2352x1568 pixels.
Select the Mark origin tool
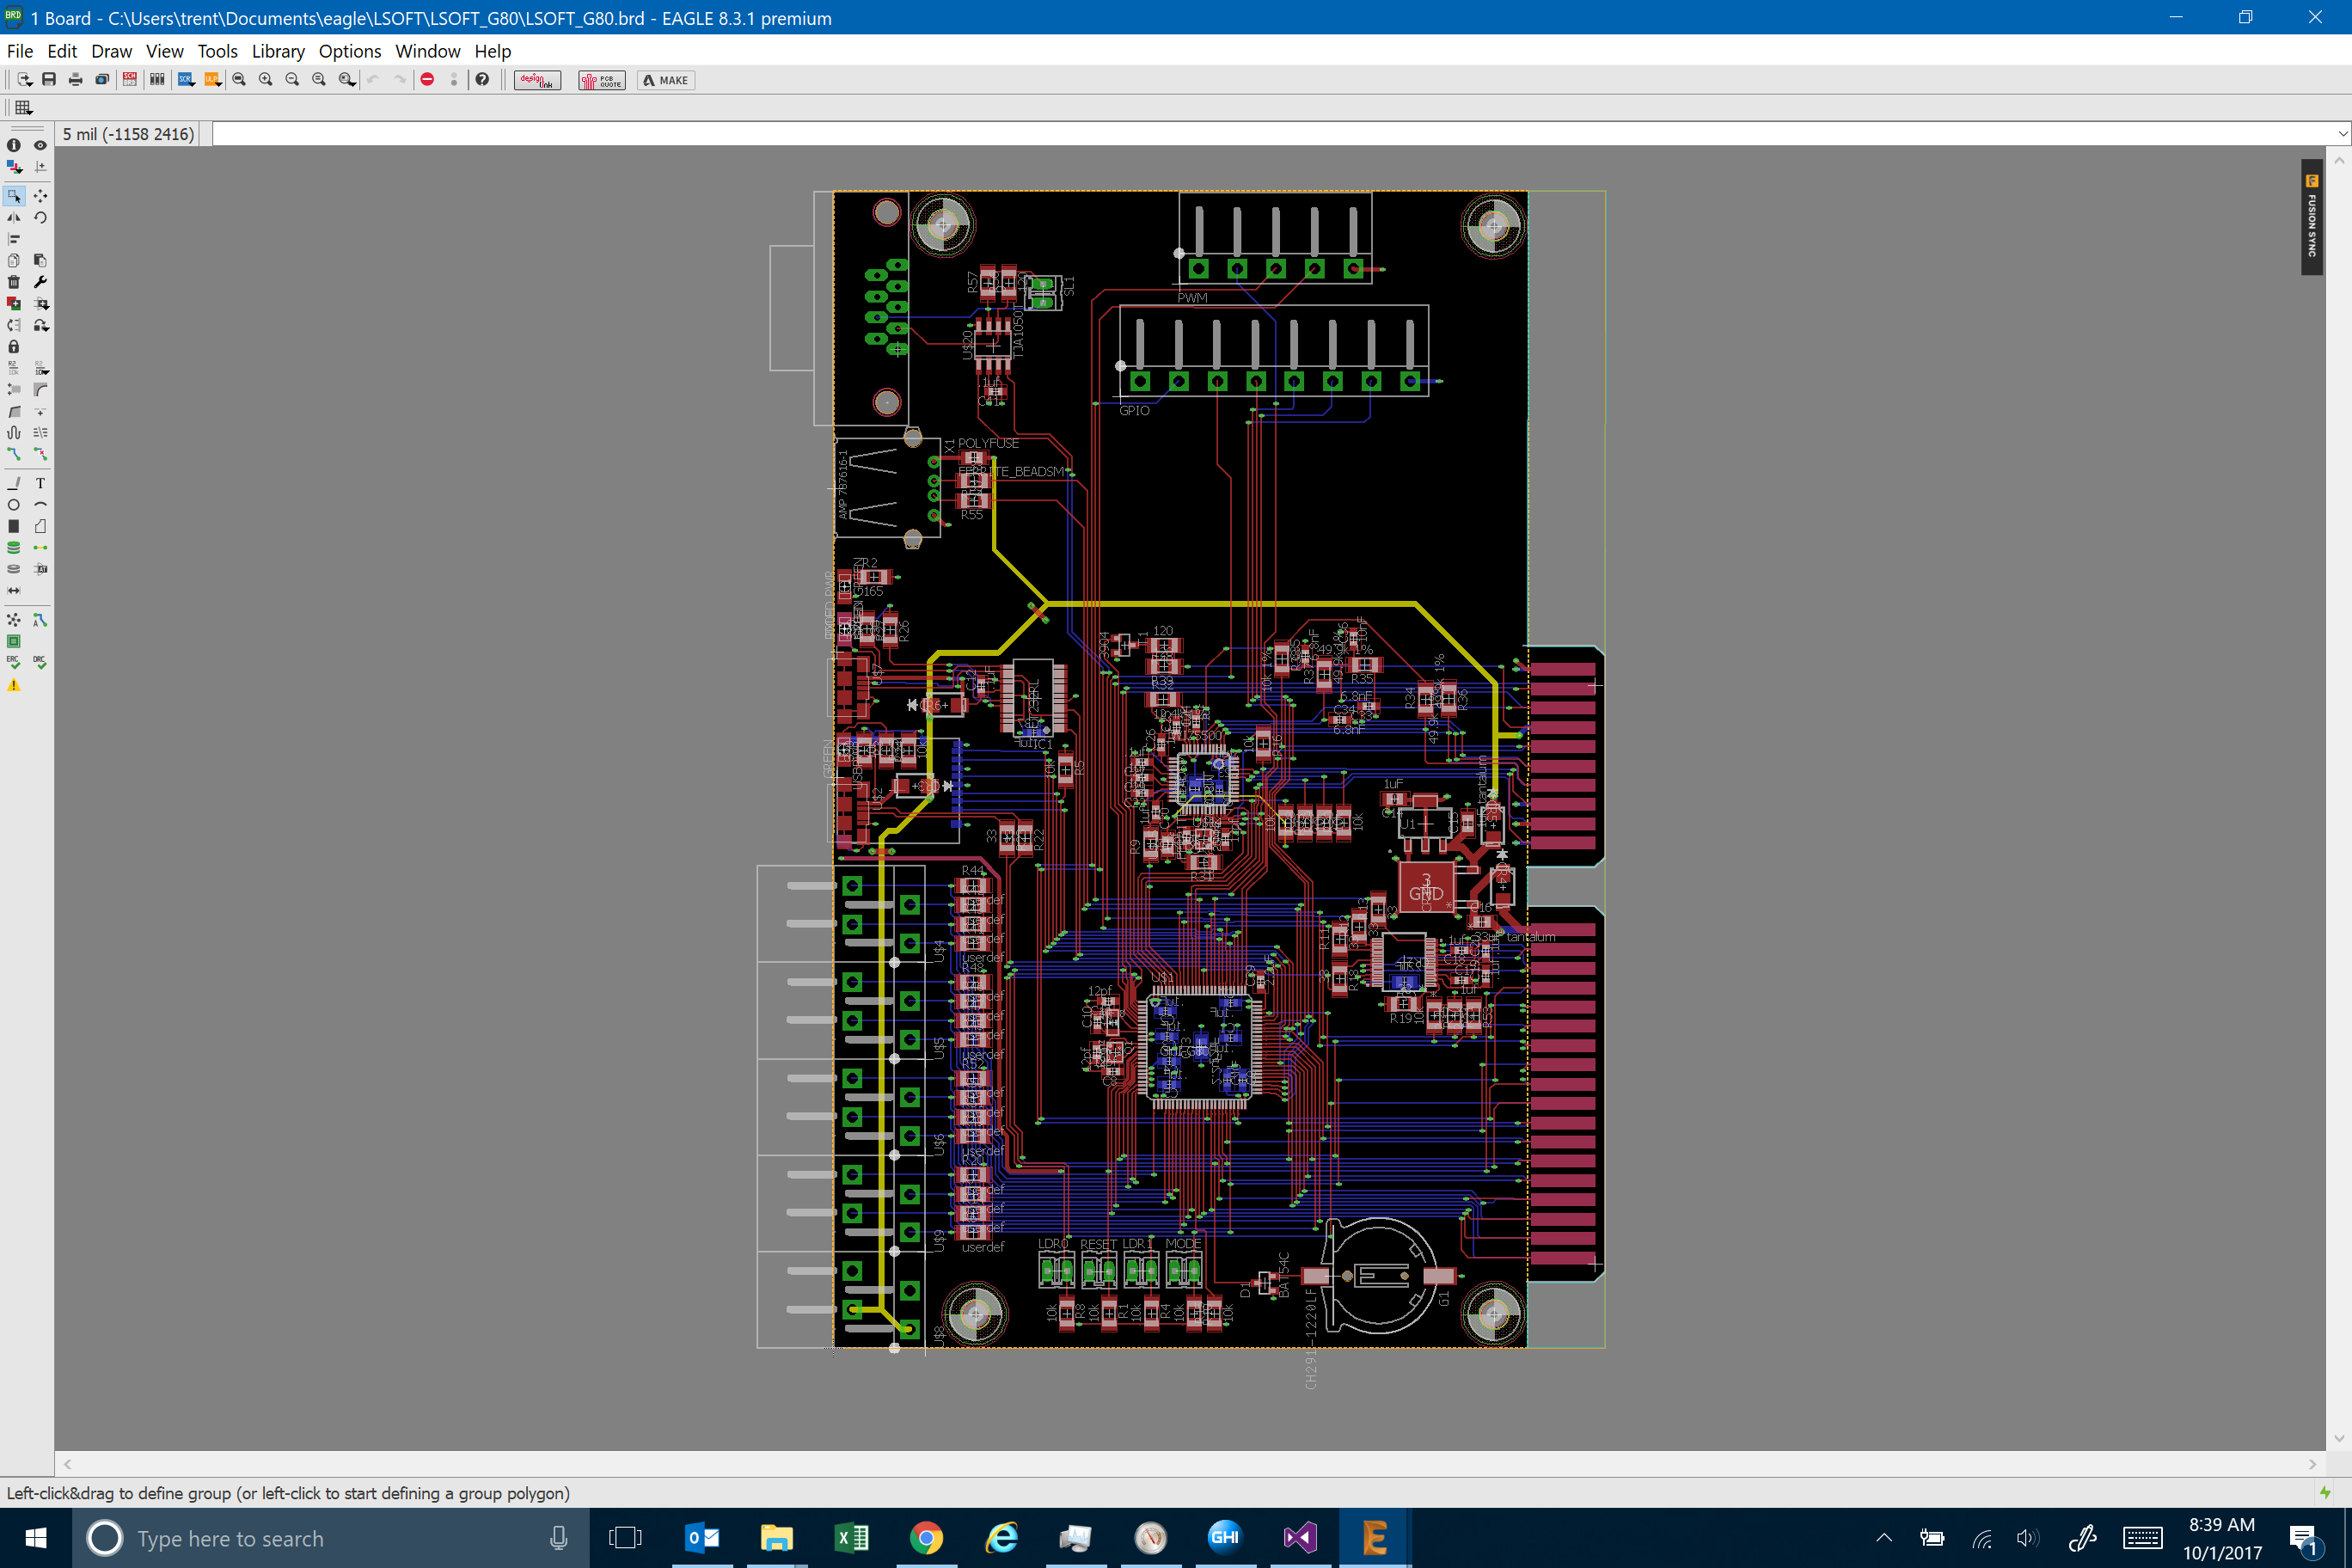pyautogui.click(x=40, y=167)
